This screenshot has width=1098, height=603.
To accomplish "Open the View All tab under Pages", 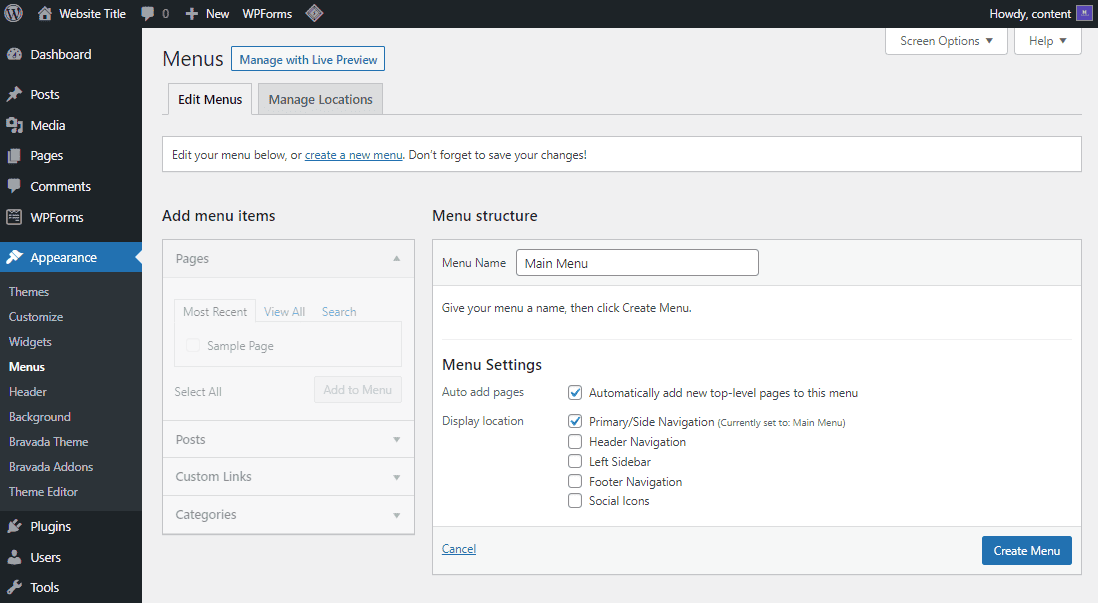I will click(284, 311).
